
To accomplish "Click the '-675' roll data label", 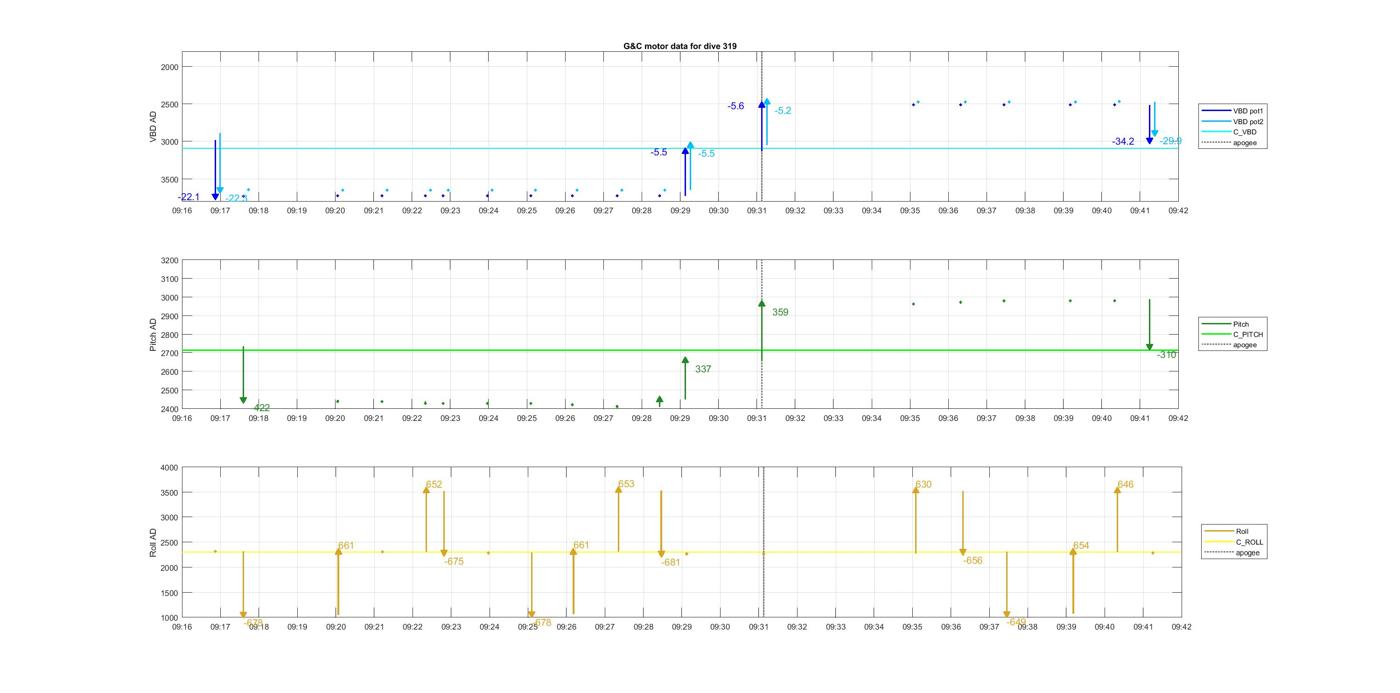I will [x=454, y=561].
